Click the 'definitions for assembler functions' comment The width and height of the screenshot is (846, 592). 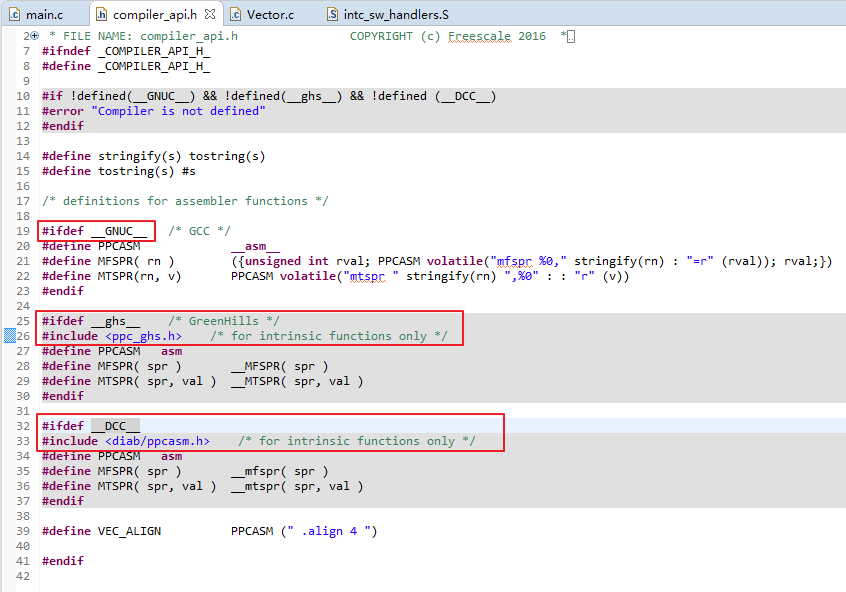coord(185,201)
